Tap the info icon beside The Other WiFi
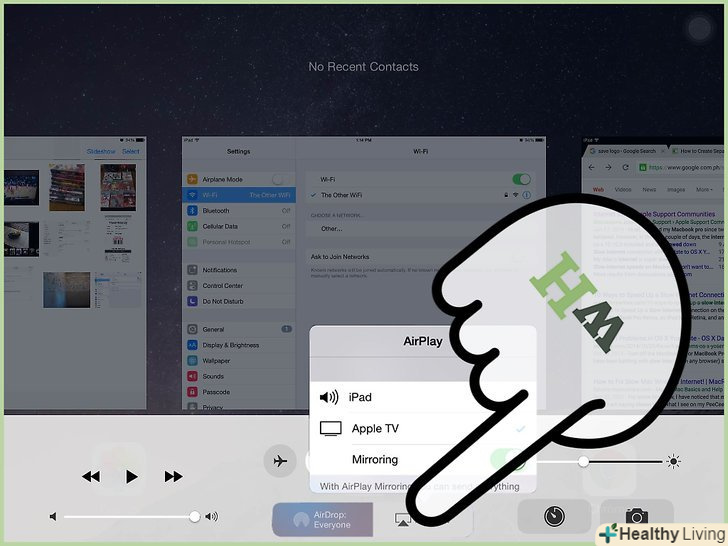This screenshot has width=728, height=546. tap(526, 195)
